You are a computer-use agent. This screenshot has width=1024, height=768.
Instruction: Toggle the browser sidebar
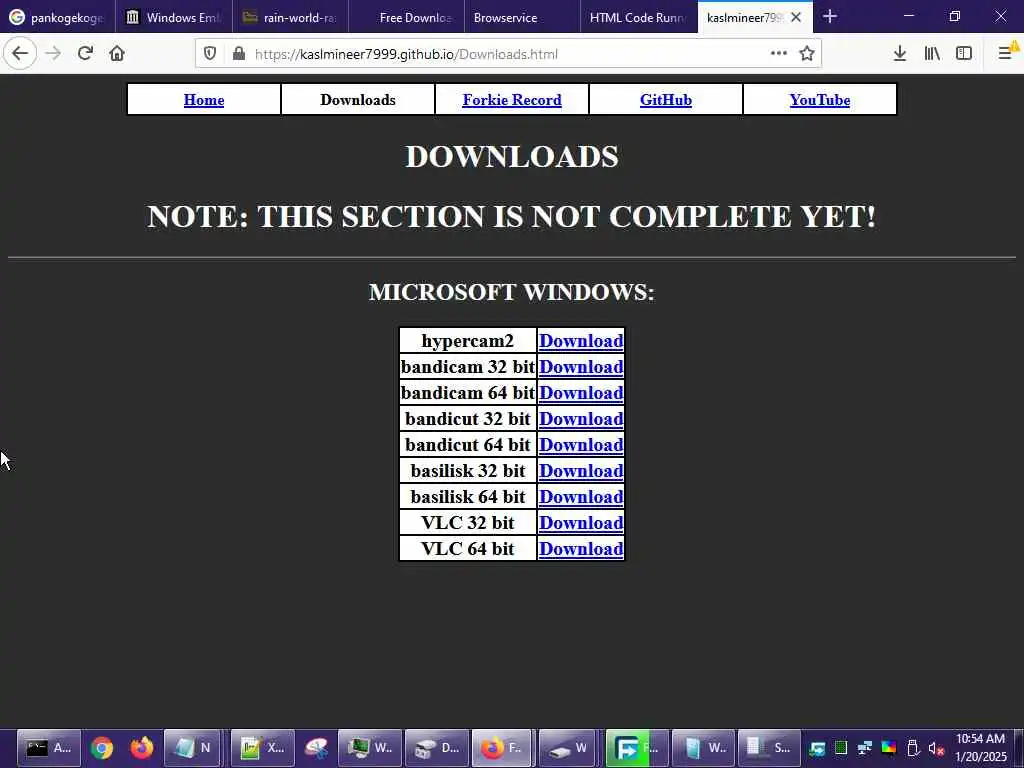[x=964, y=54]
